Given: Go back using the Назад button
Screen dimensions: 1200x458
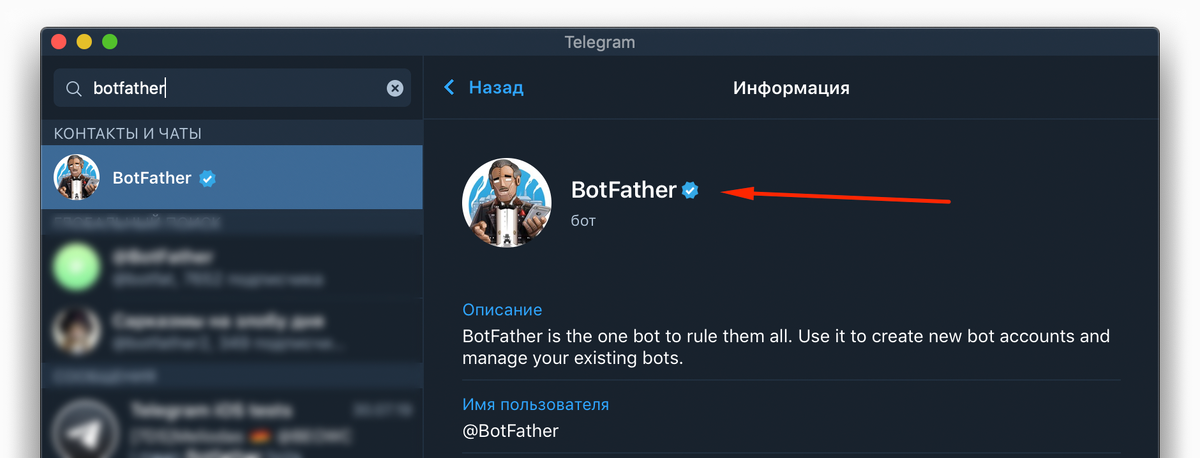Looking at the screenshot, I should [x=484, y=88].
